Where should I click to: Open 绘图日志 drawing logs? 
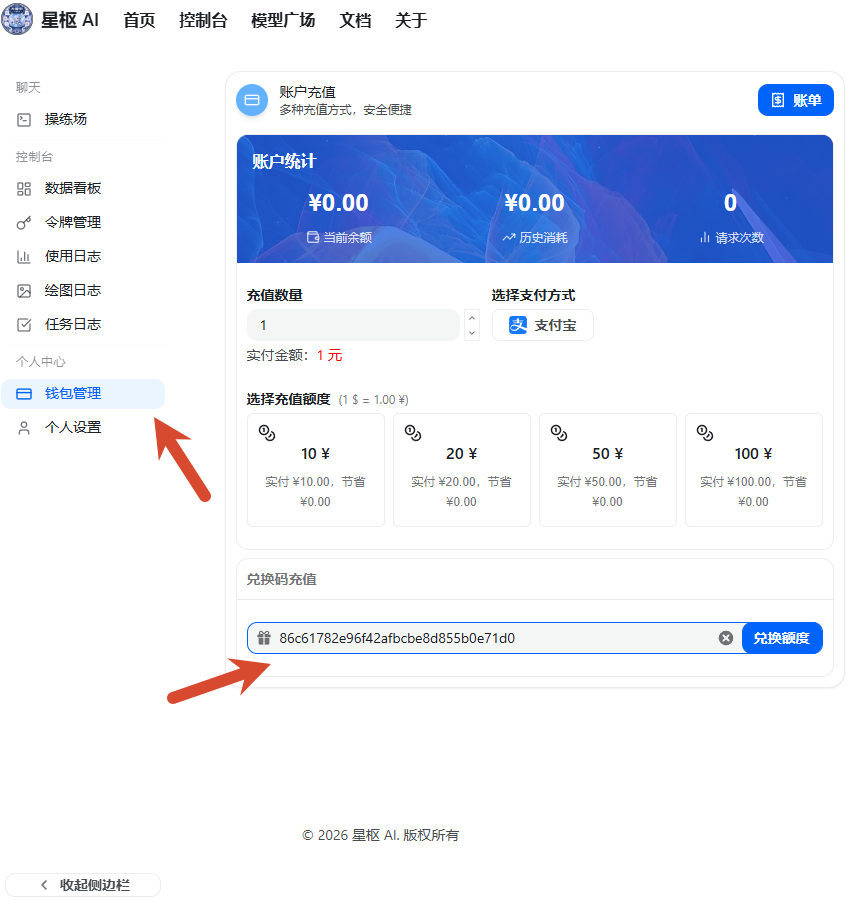tap(72, 290)
